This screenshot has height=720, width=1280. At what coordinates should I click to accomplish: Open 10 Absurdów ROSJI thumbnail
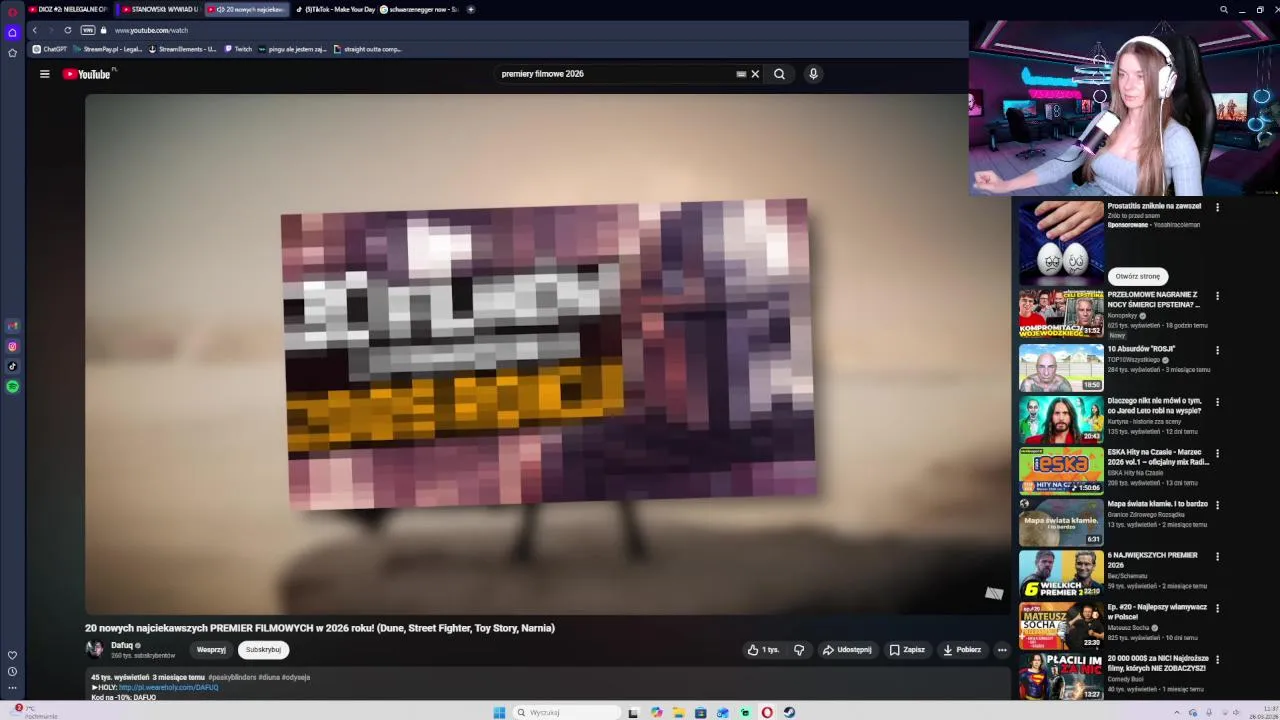[1061, 368]
